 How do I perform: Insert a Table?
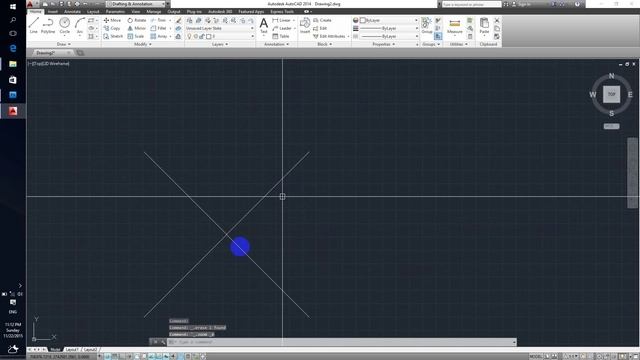281,36
